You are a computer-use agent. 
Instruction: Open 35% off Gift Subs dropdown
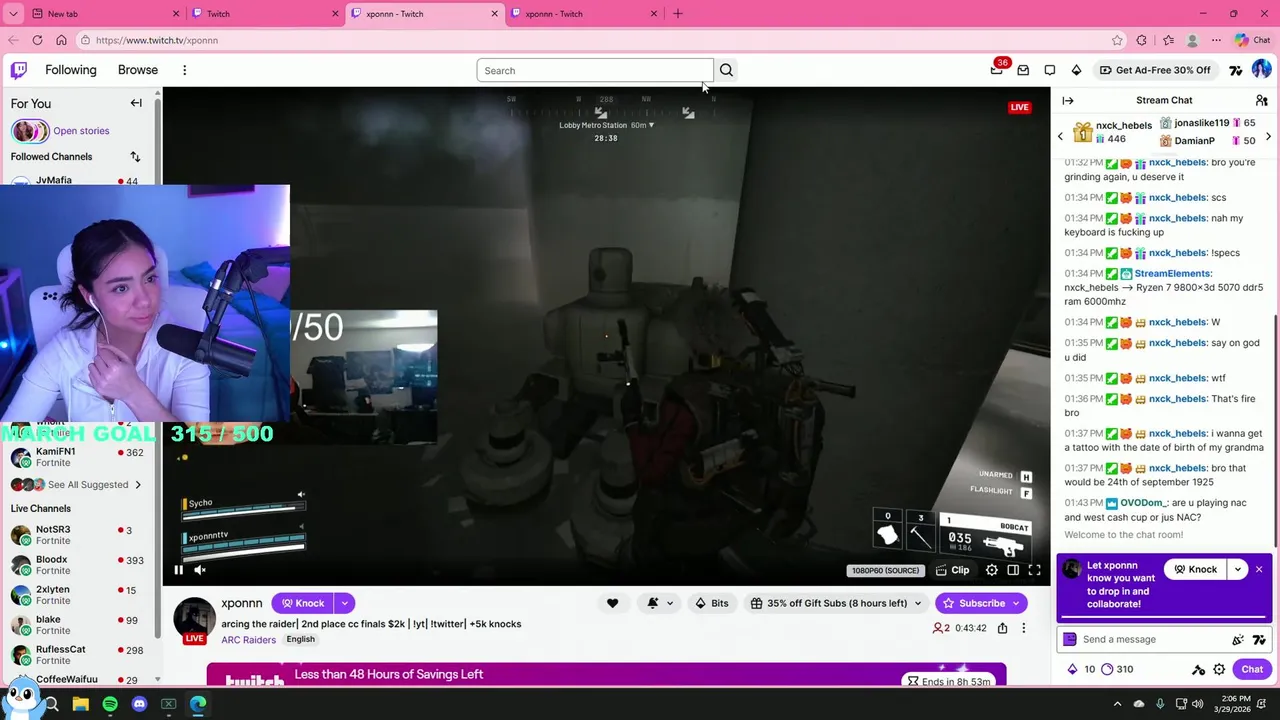click(x=837, y=603)
